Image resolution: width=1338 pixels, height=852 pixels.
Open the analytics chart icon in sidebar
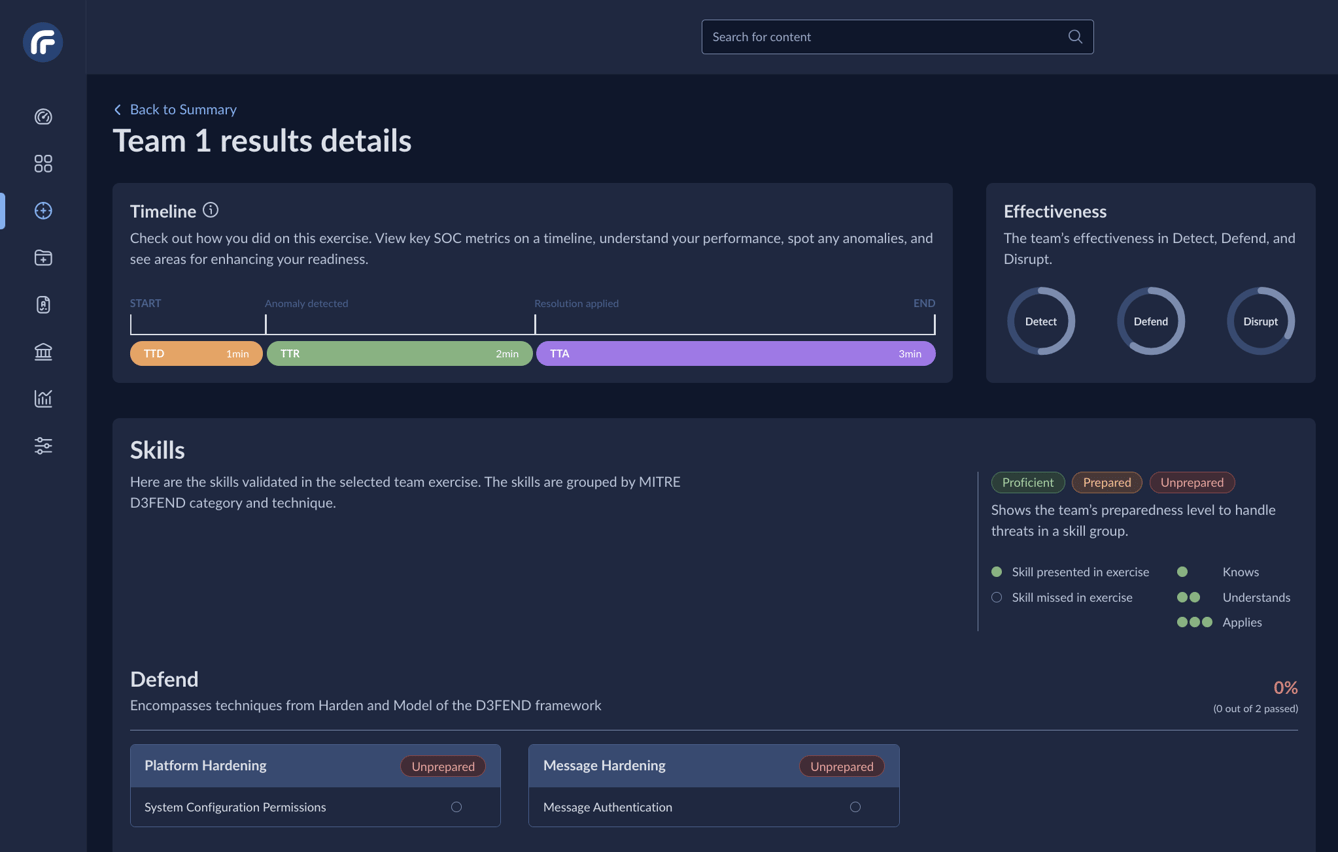coord(42,398)
